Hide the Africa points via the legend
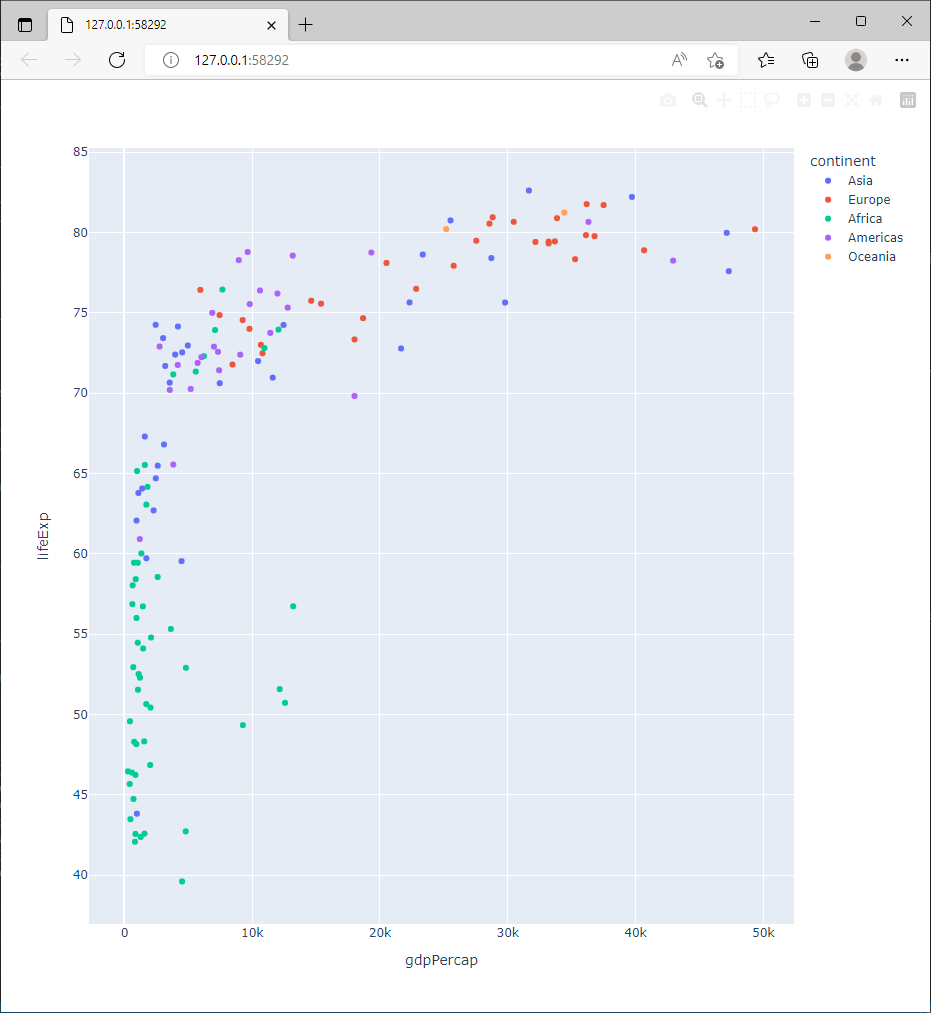The height and width of the screenshot is (1013, 931). click(858, 218)
